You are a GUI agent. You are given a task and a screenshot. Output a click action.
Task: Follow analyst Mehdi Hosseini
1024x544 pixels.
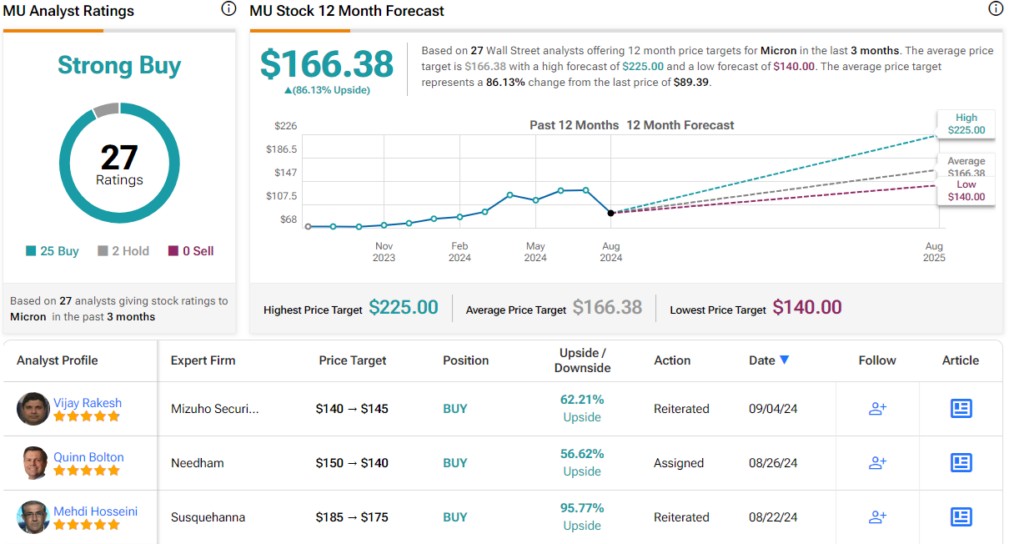pyautogui.click(x=877, y=517)
